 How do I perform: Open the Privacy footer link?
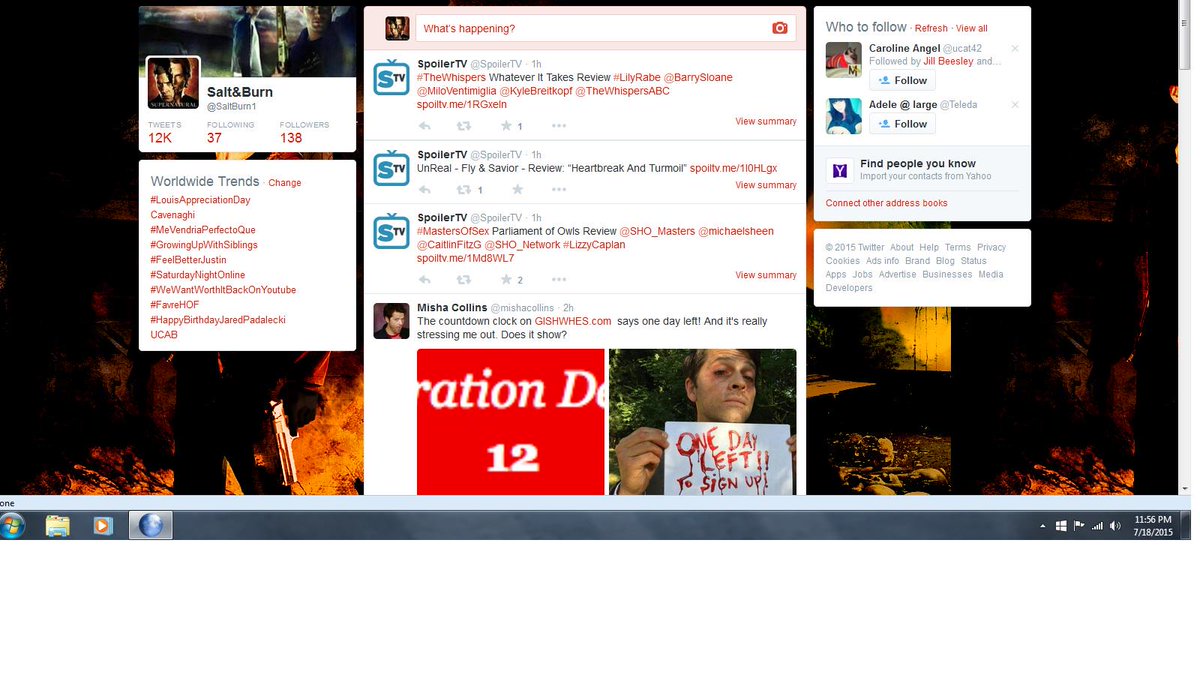click(x=991, y=247)
